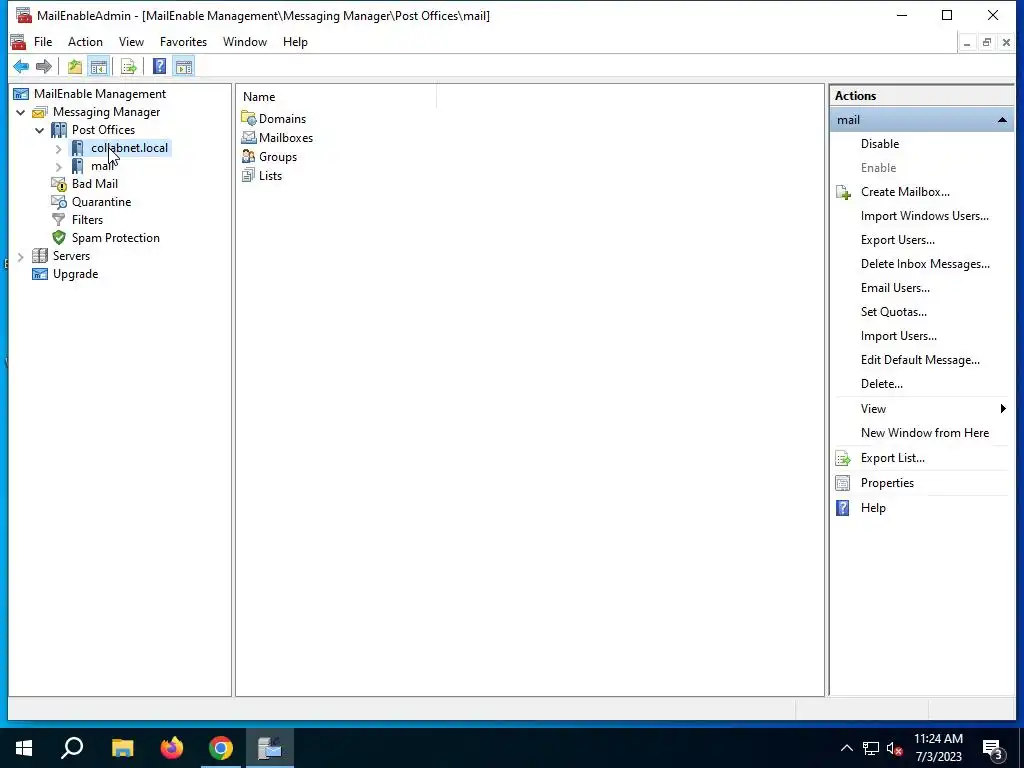Screen dimensions: 1024x768
Task: Click the Filters funnel icon
Action: tap(59, 220)
